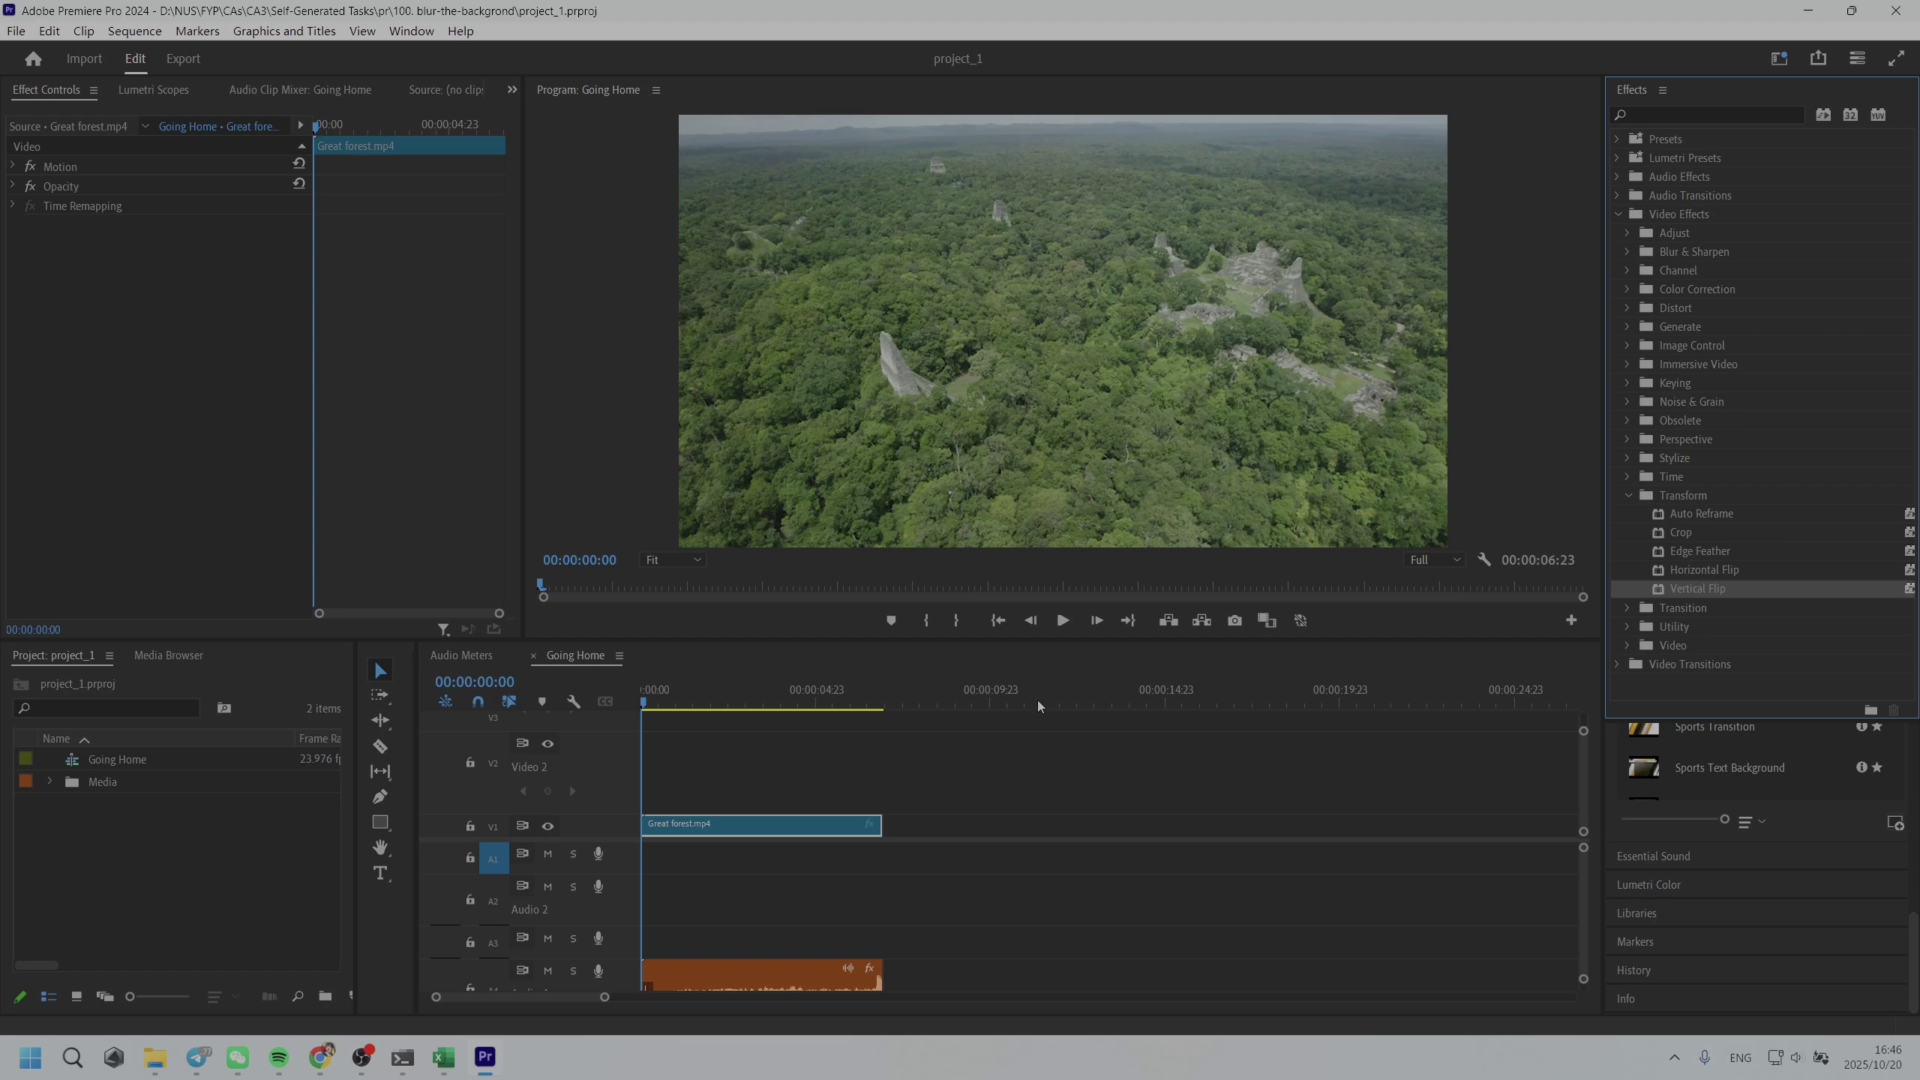Open timeline display settings wrench

tap(573, 702)
